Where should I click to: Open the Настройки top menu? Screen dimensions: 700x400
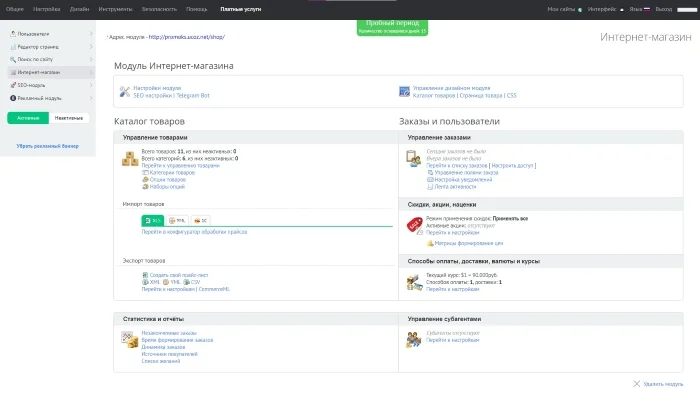coord(46,9)
